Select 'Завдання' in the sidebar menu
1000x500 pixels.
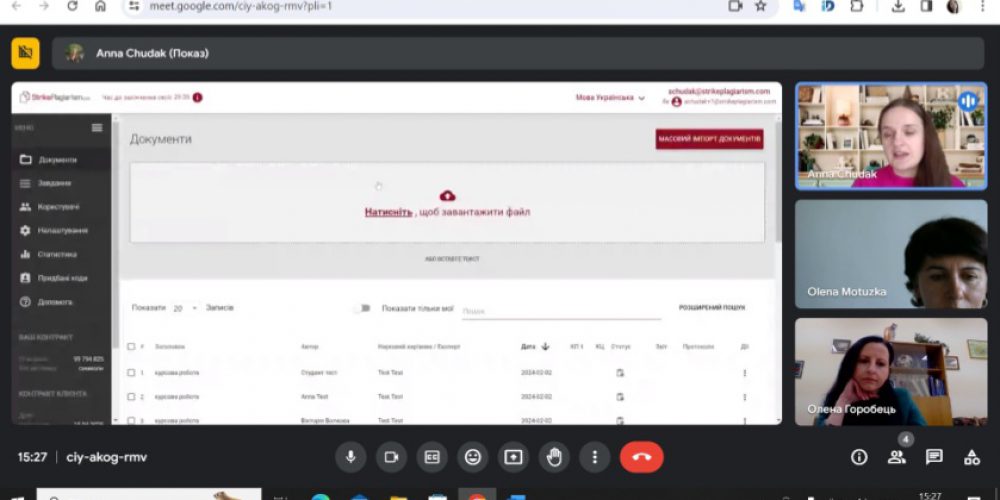tap(55, 183)
